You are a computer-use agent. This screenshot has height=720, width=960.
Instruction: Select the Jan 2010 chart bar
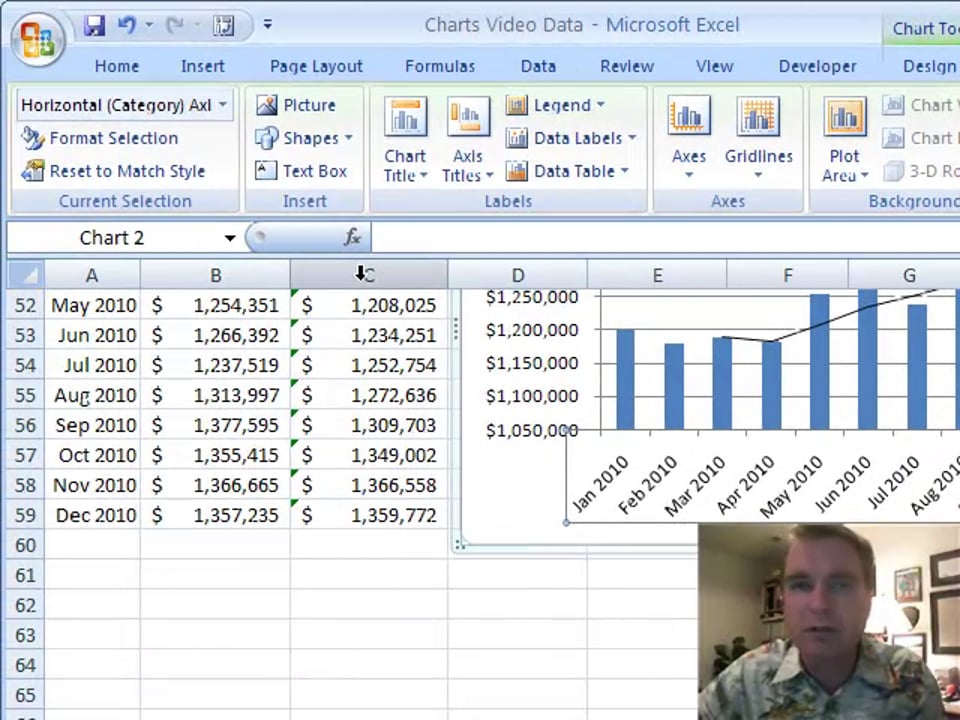coord(625,380)
